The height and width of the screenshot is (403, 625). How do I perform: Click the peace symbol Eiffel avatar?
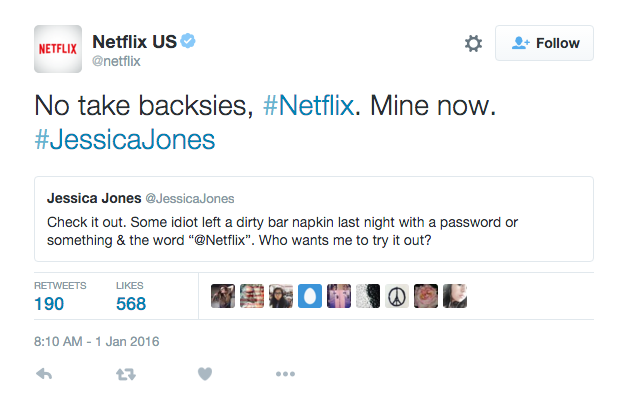[x=397, y=296]
